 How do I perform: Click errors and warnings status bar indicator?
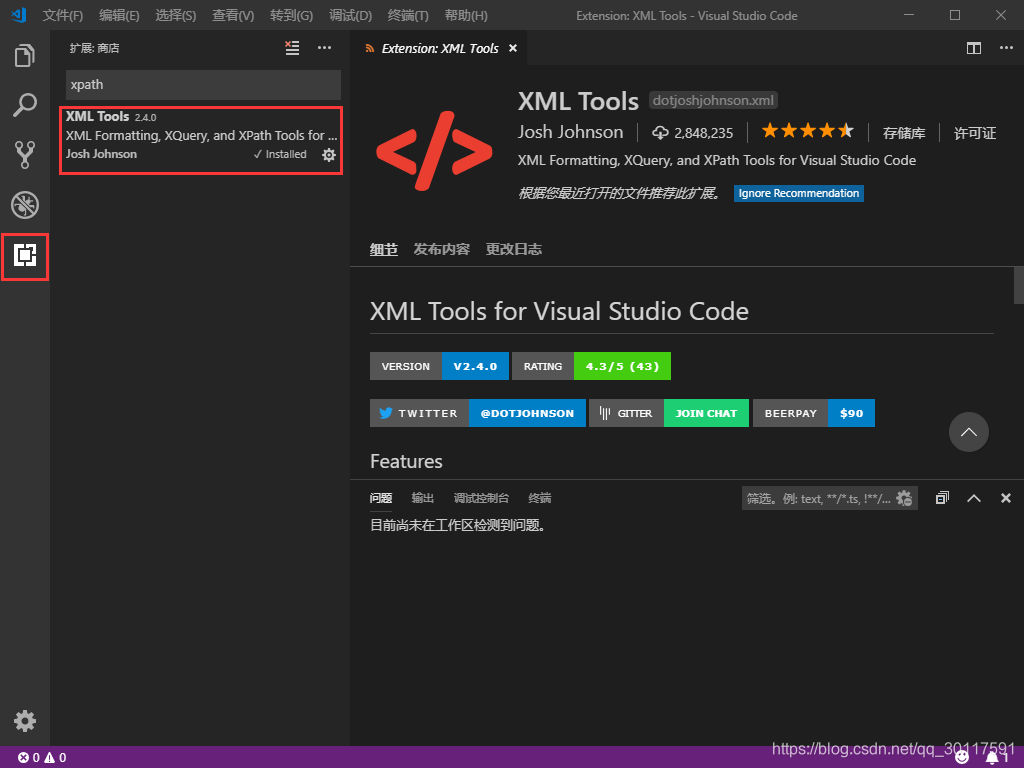click(x=42, y=758)
